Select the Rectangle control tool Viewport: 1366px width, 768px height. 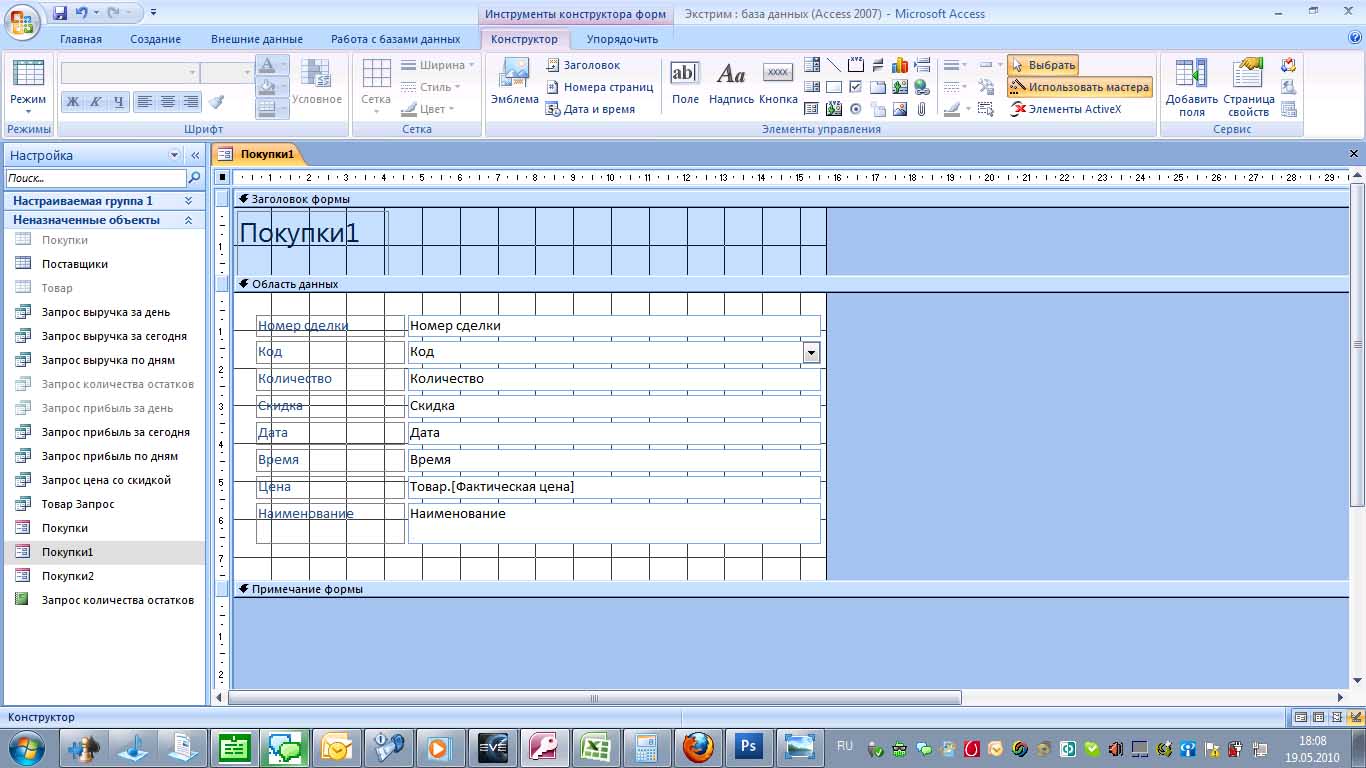[834, 87]
